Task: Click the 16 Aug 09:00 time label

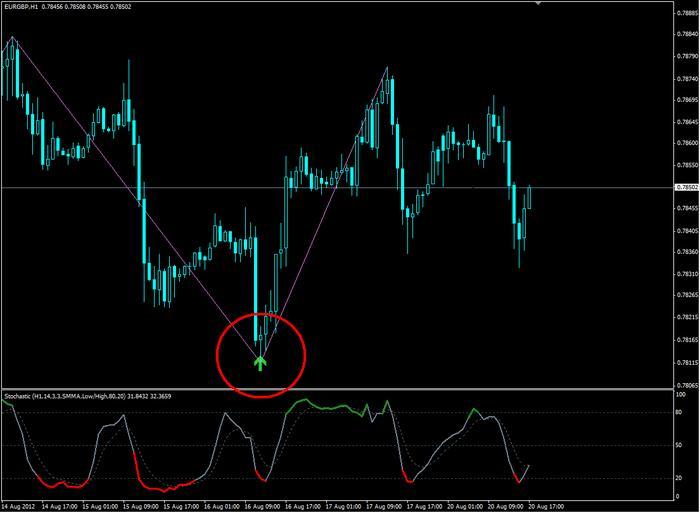Action: tap(262, 507)
